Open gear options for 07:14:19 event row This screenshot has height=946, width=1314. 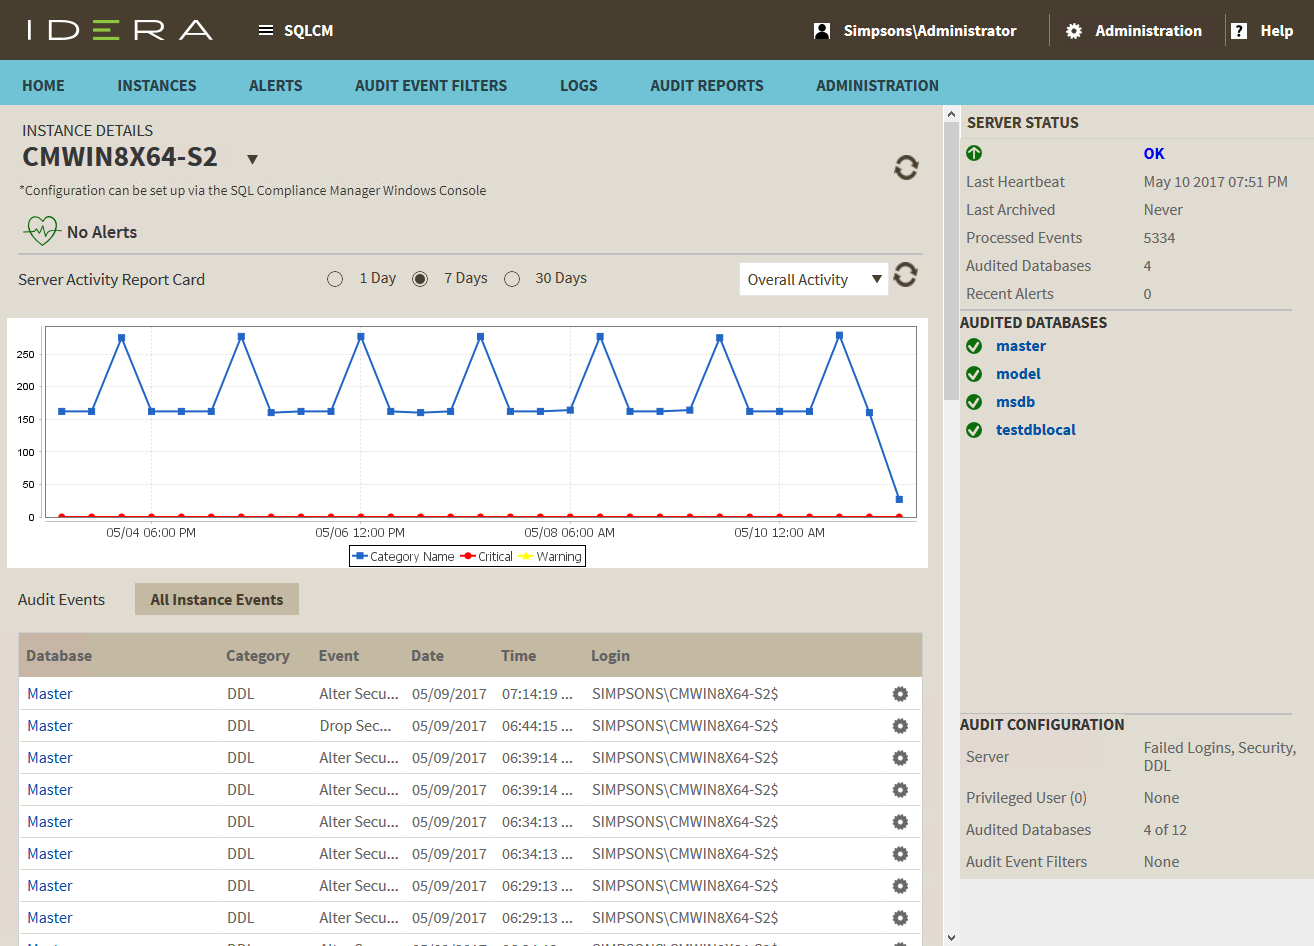[x=900, y=694]
